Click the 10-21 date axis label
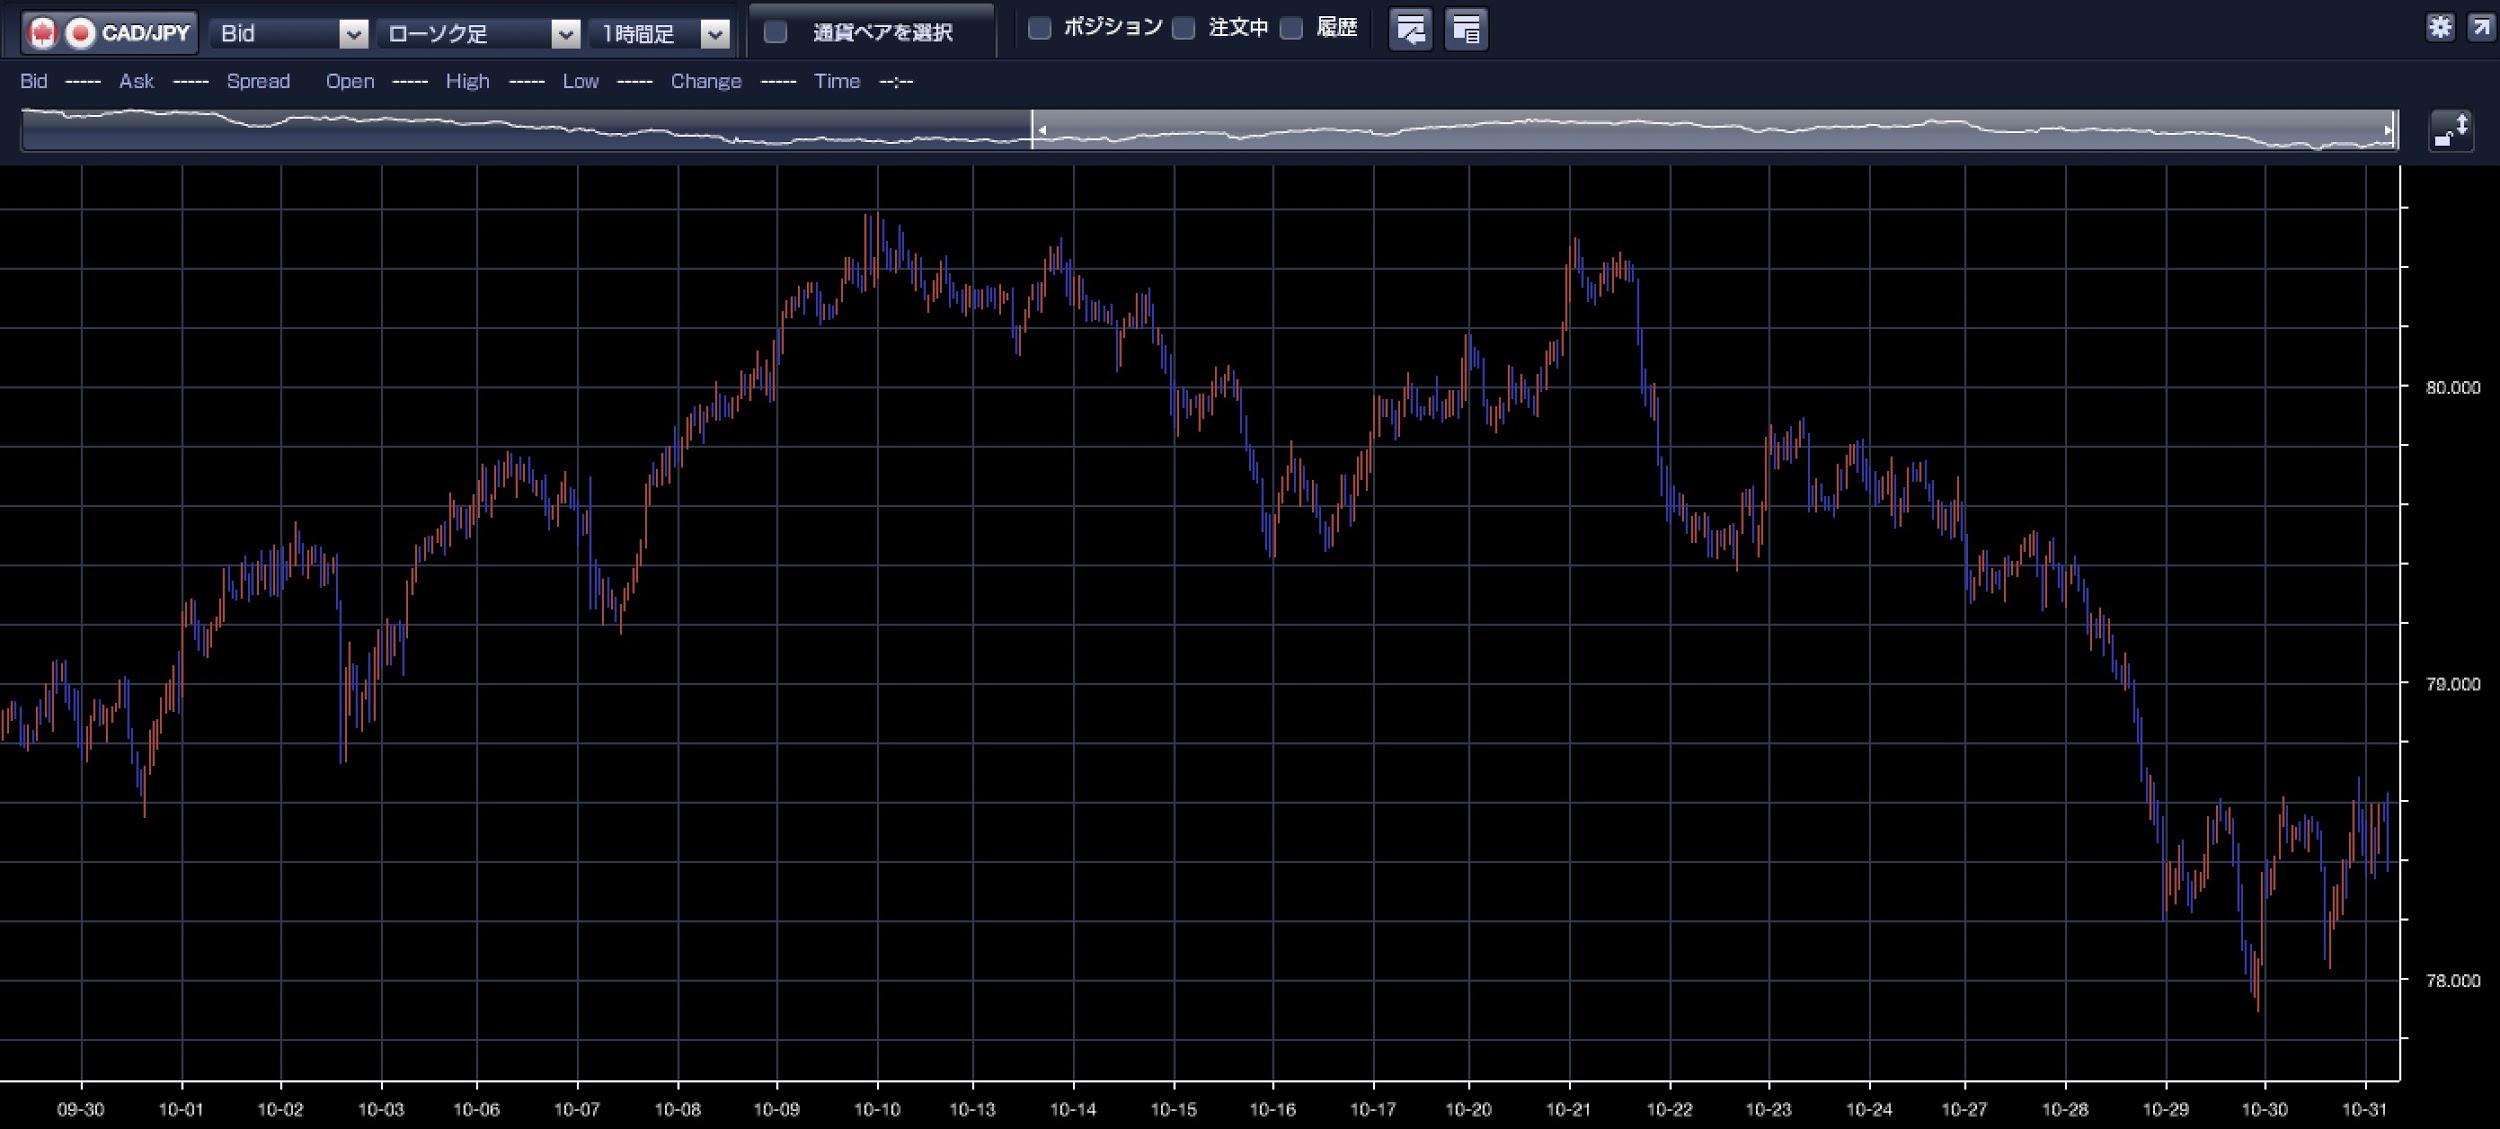 [x=1568, y=1109]
